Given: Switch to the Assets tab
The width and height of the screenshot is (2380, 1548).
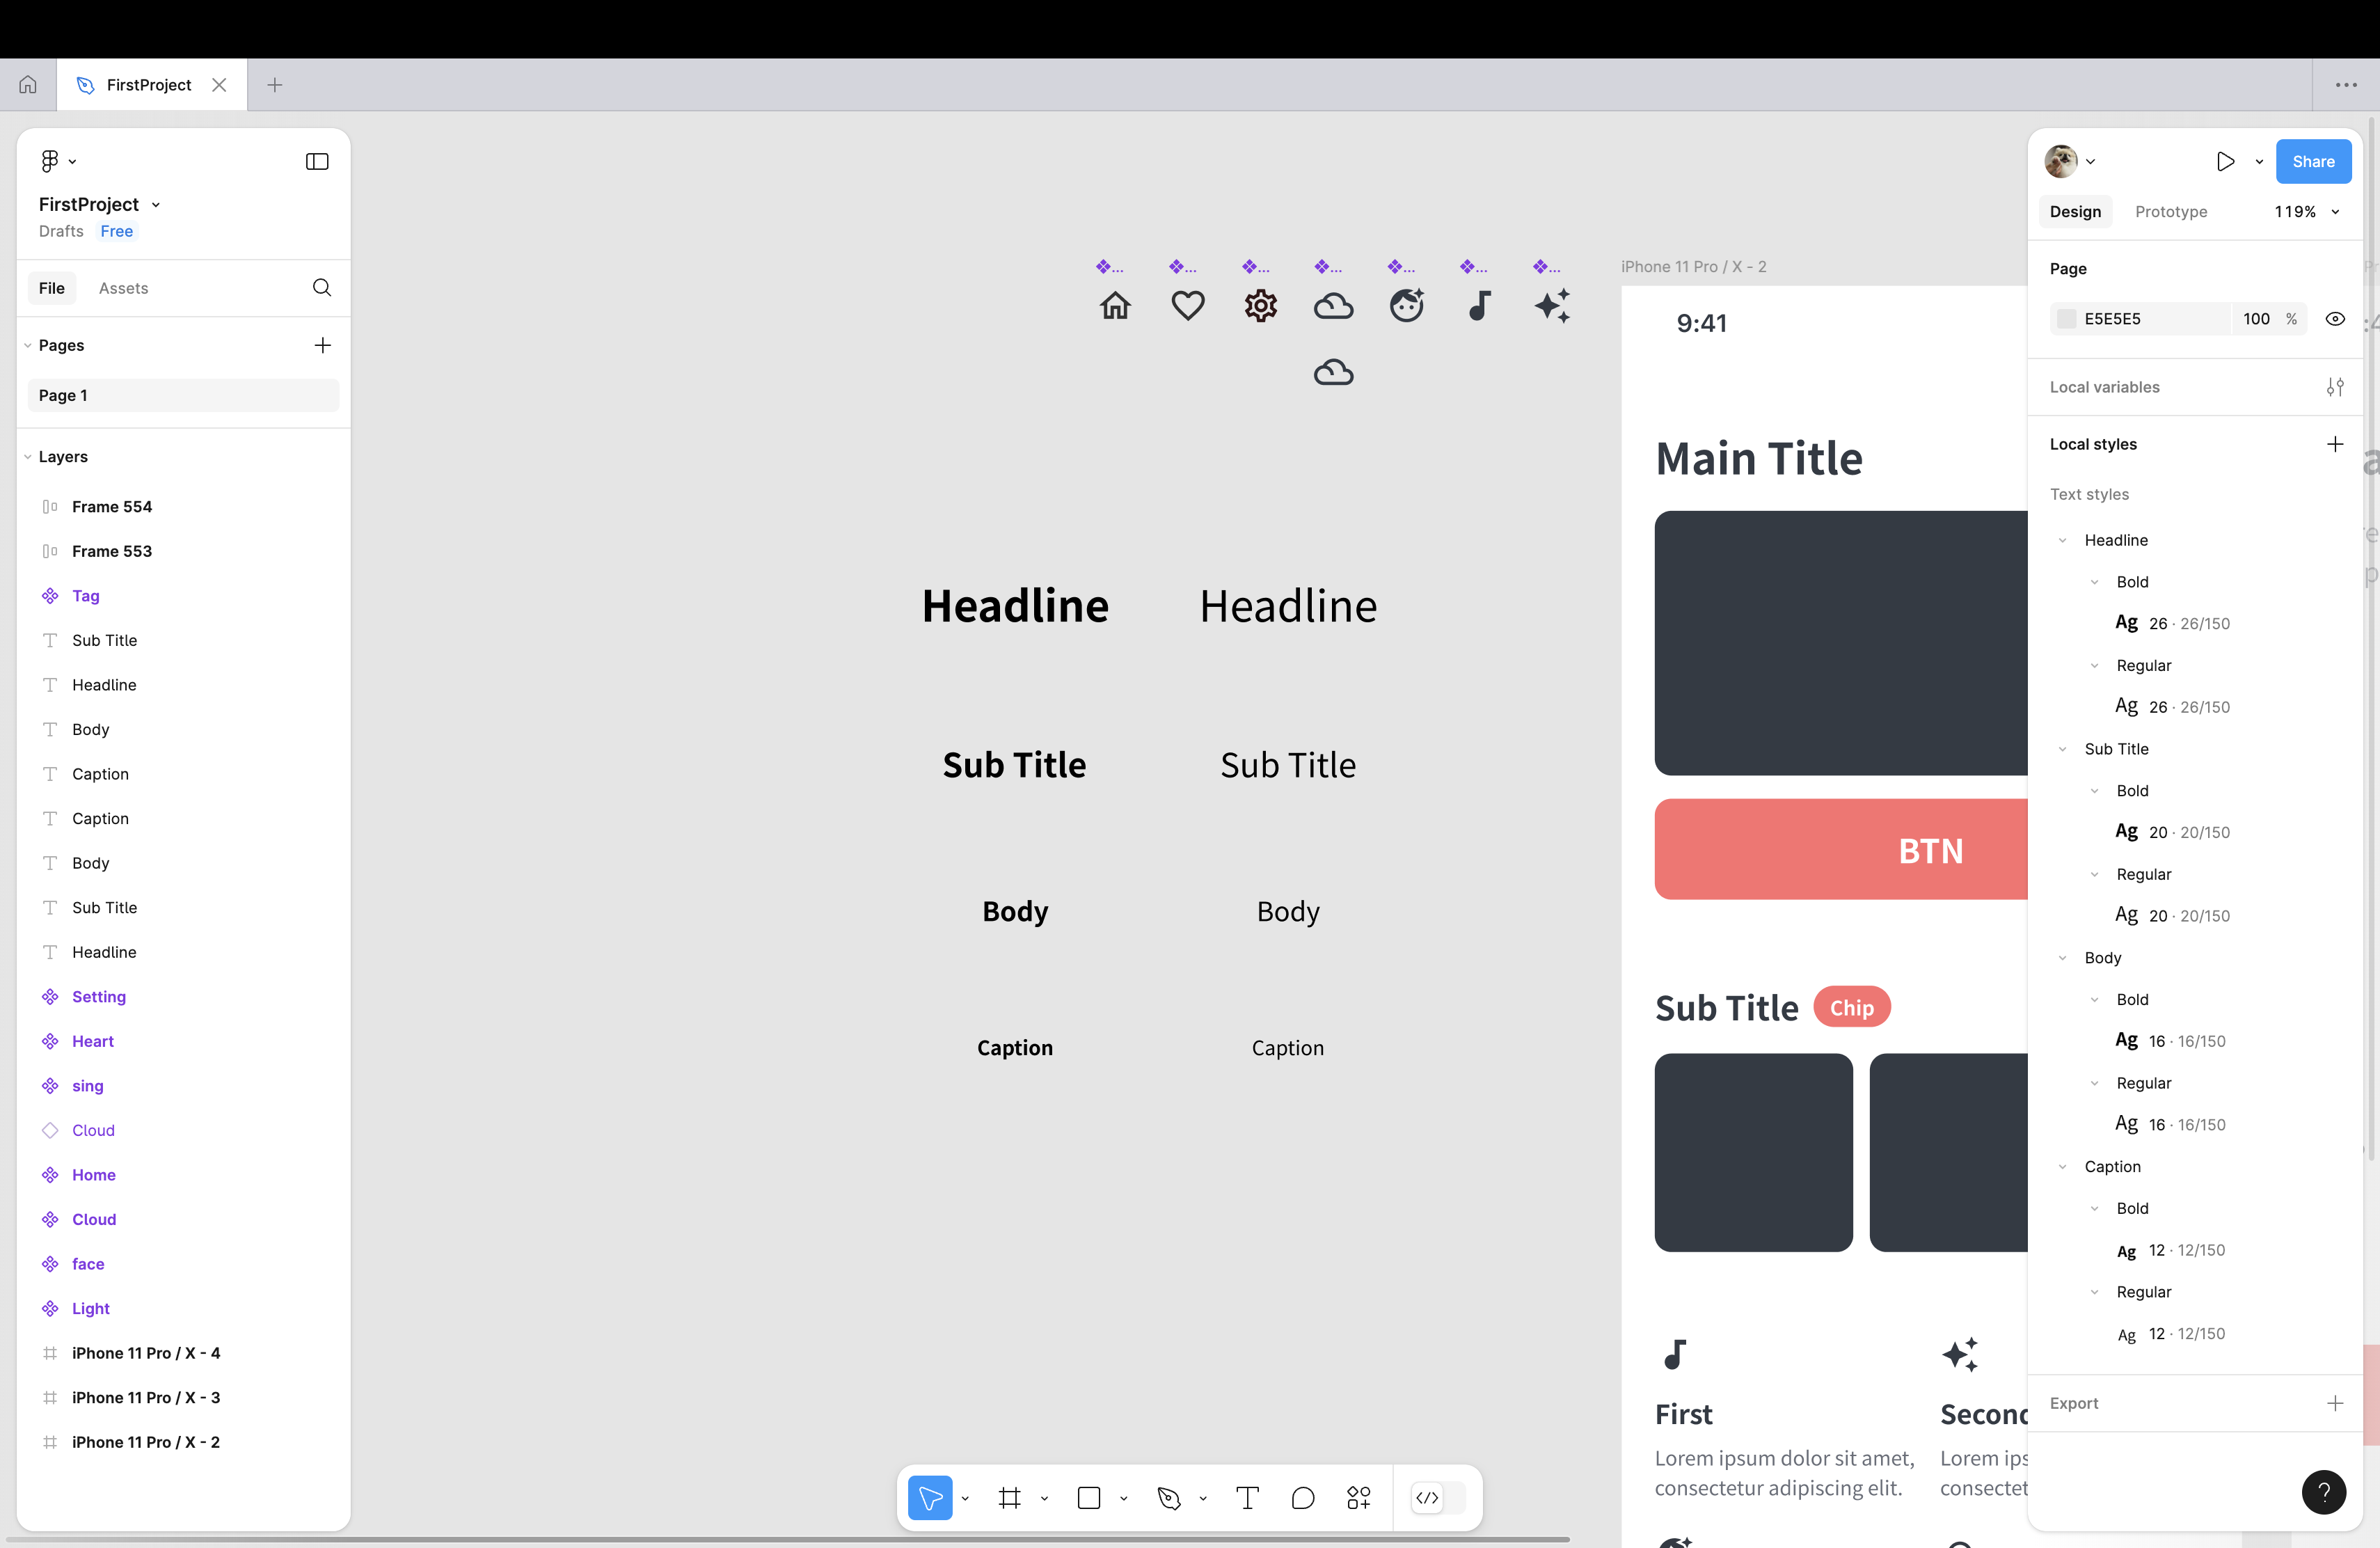Looking at the screenshot, I should (123, 288).
